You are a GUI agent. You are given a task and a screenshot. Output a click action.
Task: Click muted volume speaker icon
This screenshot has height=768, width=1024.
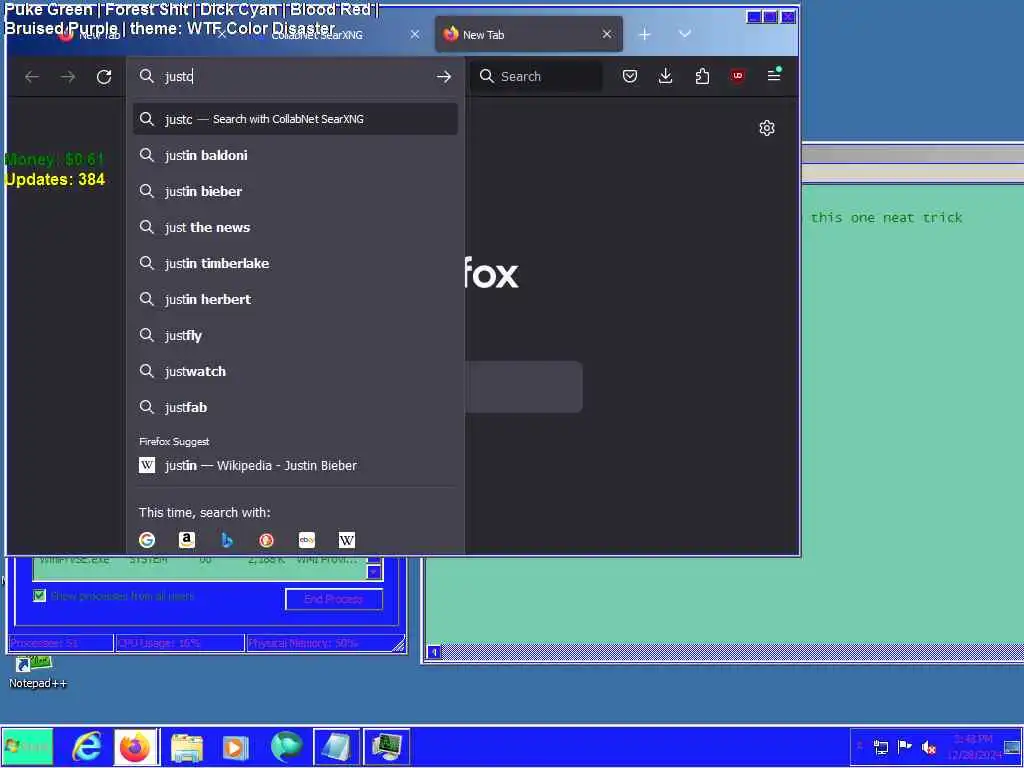[928, 747]
